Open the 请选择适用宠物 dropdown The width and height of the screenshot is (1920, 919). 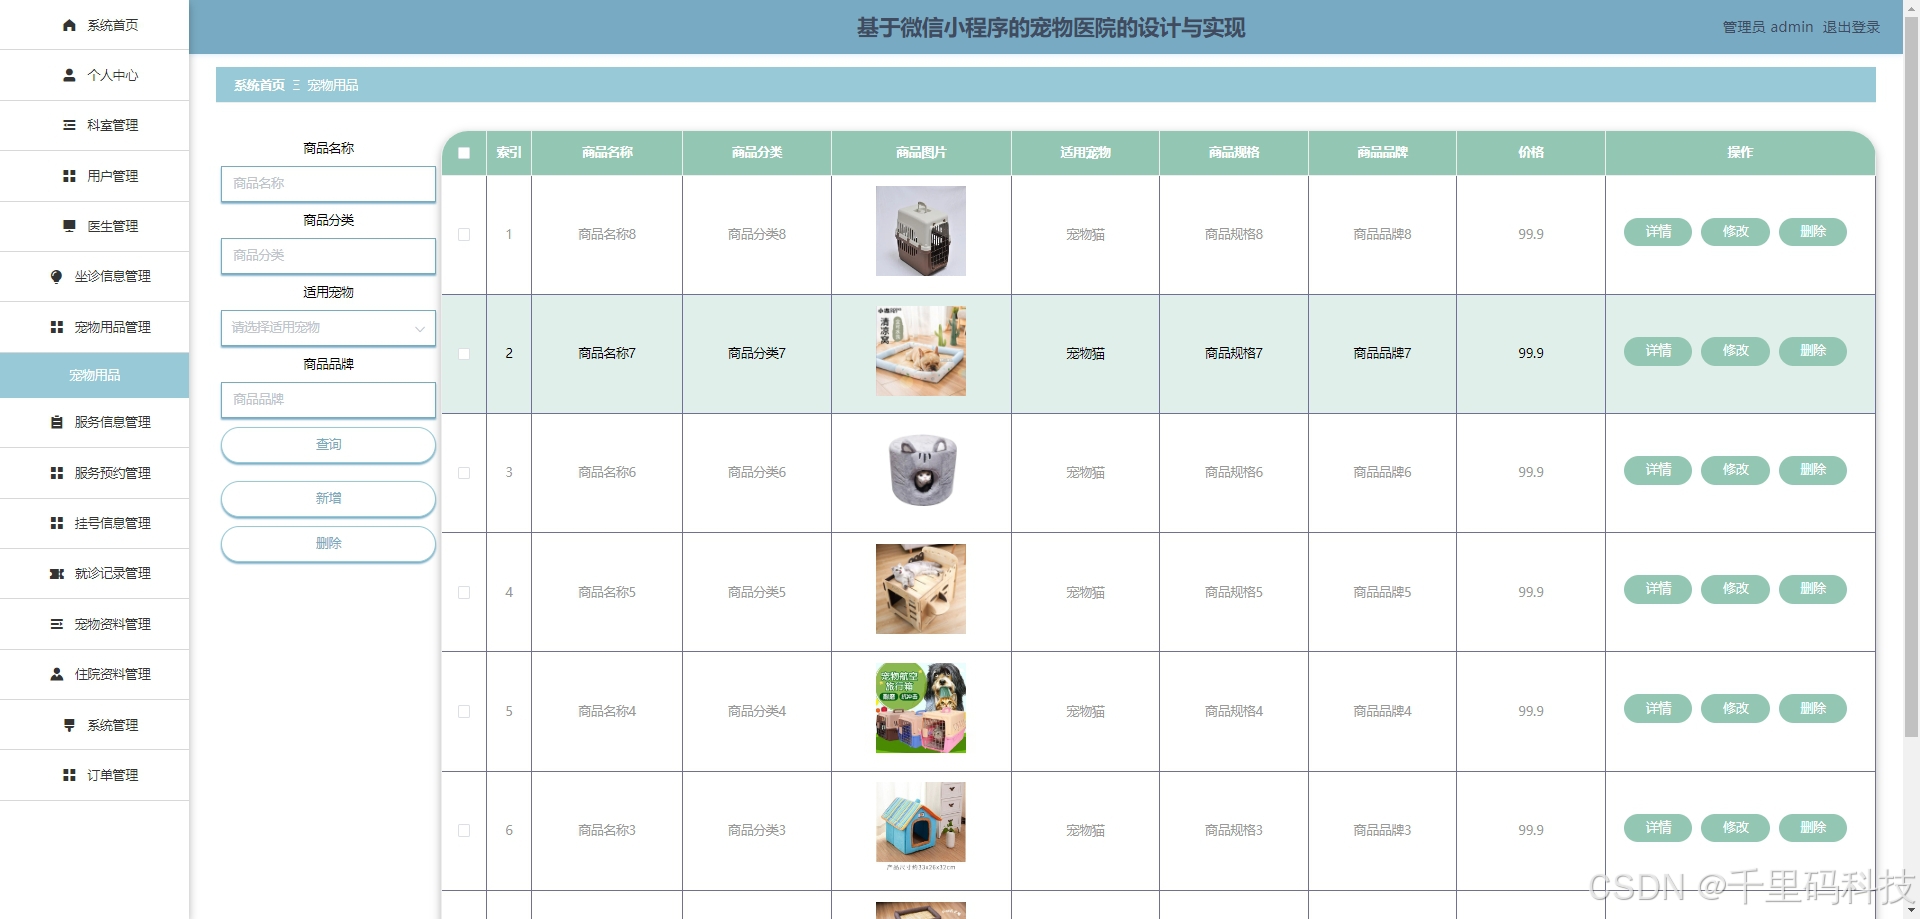click(328, 328)
